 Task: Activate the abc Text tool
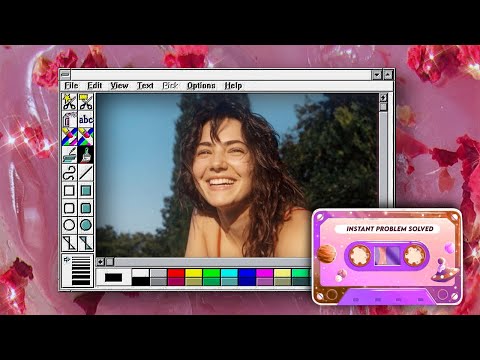click(86, 119)
